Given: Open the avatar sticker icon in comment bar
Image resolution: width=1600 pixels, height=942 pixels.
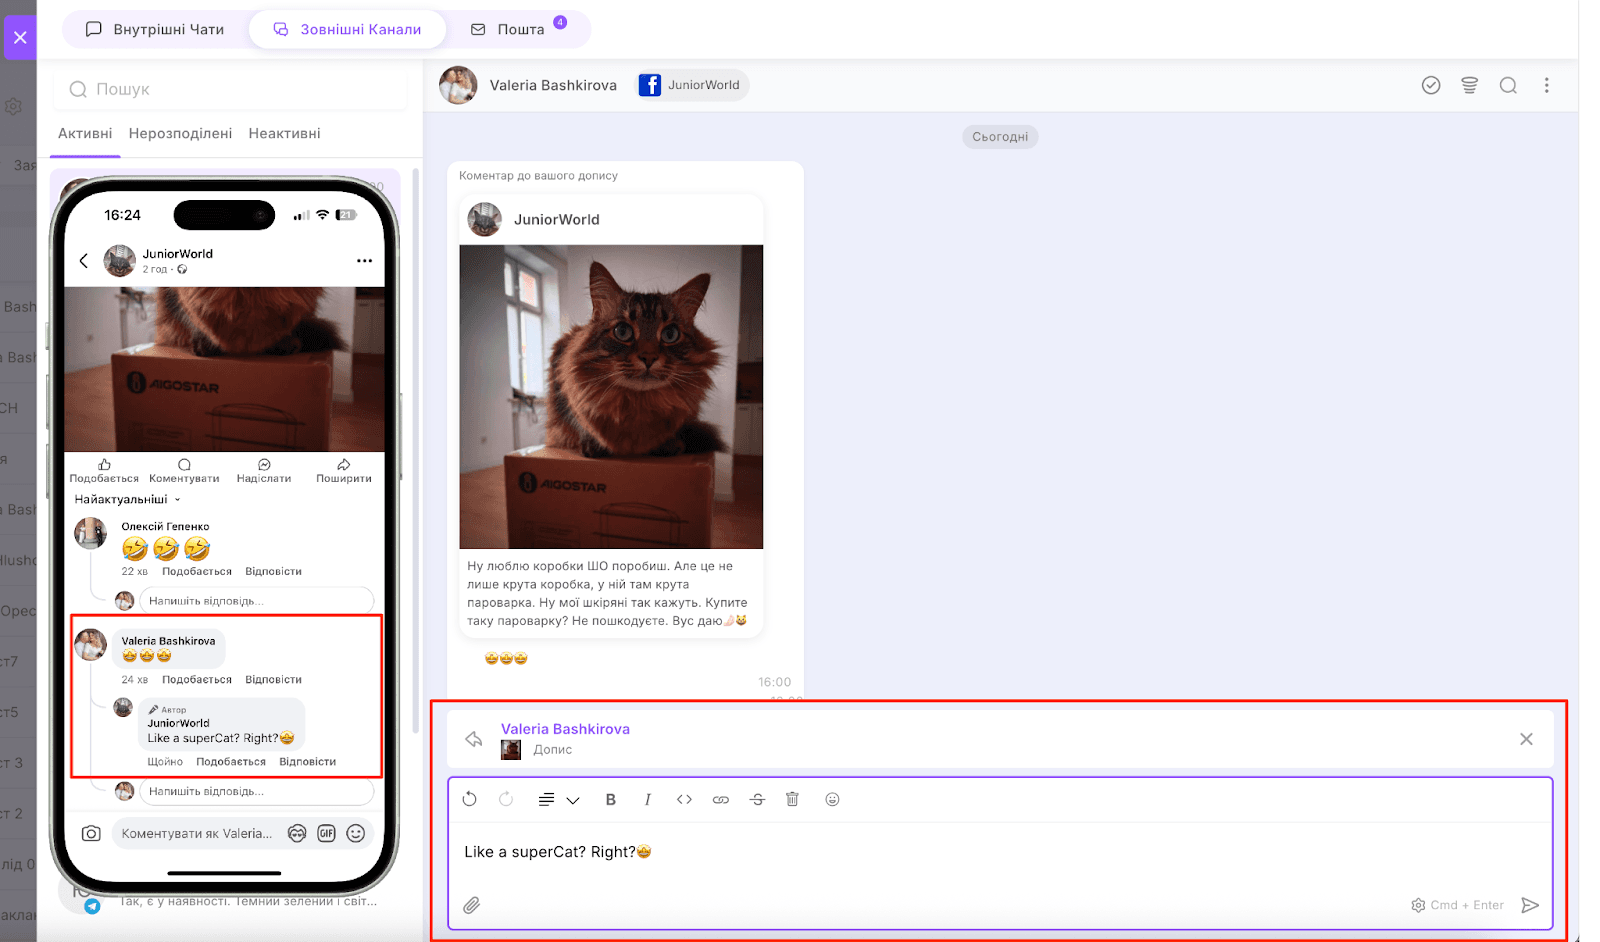Looking at the screenshot, I should tap(297, 834).
